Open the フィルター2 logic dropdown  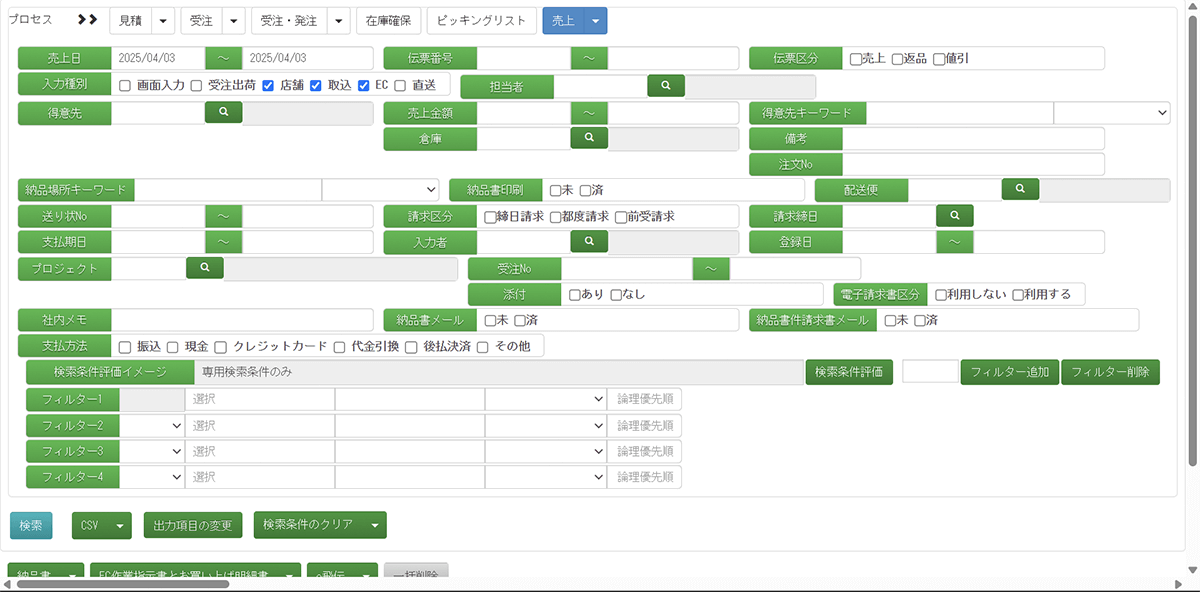pyautogui.click(x=152, y=425)
